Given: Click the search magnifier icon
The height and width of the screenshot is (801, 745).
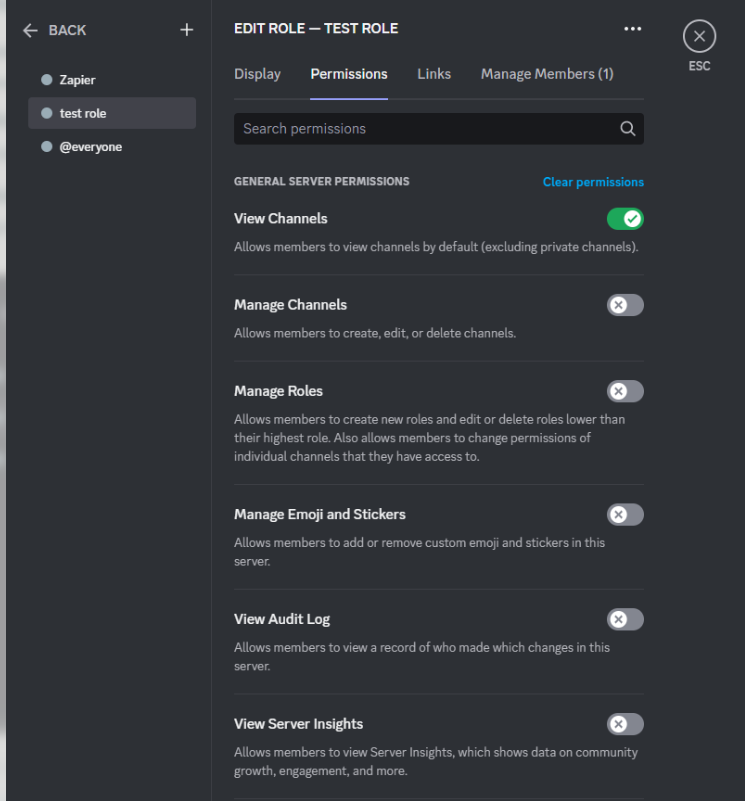Looking at the screenshot, I should 627,129.
